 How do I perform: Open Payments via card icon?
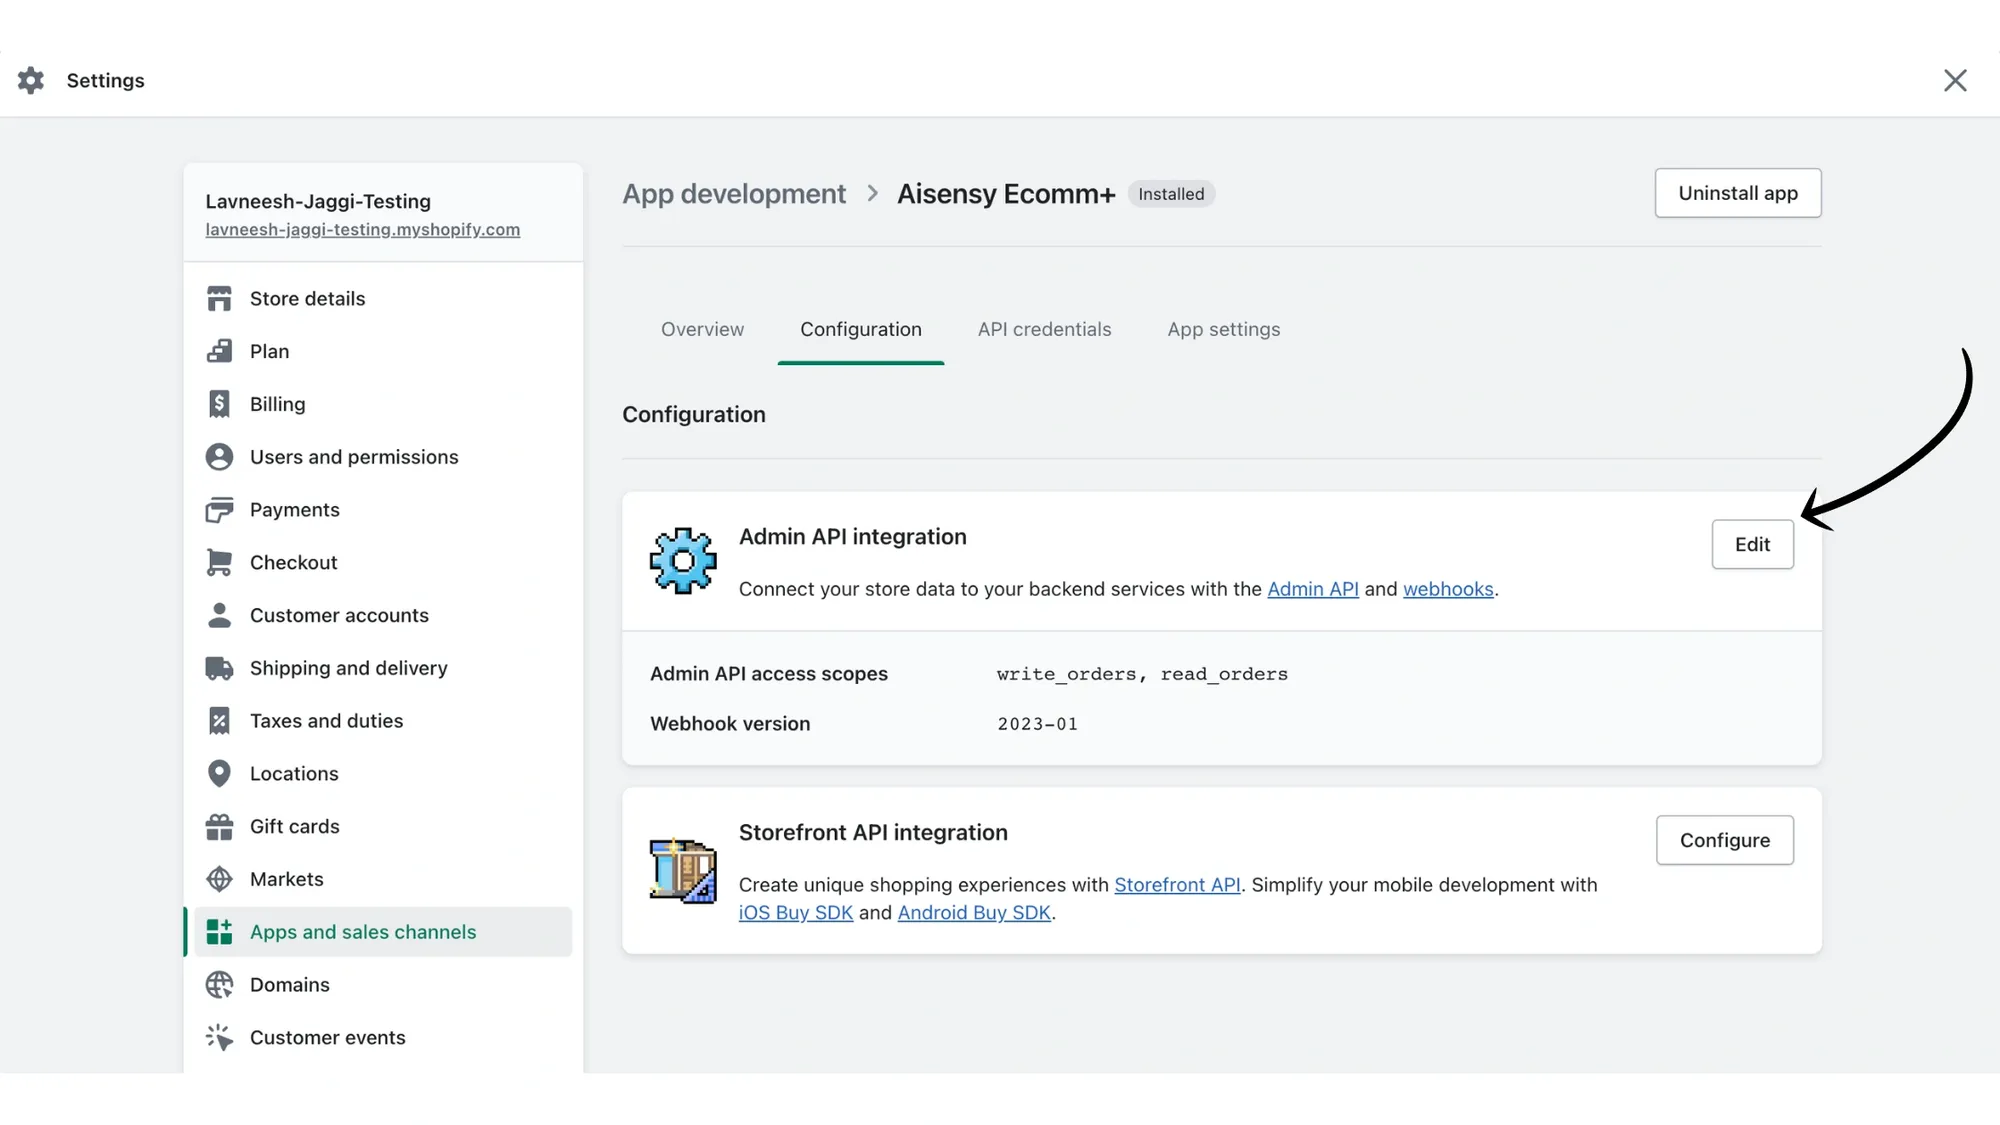(x=219, y=509)
